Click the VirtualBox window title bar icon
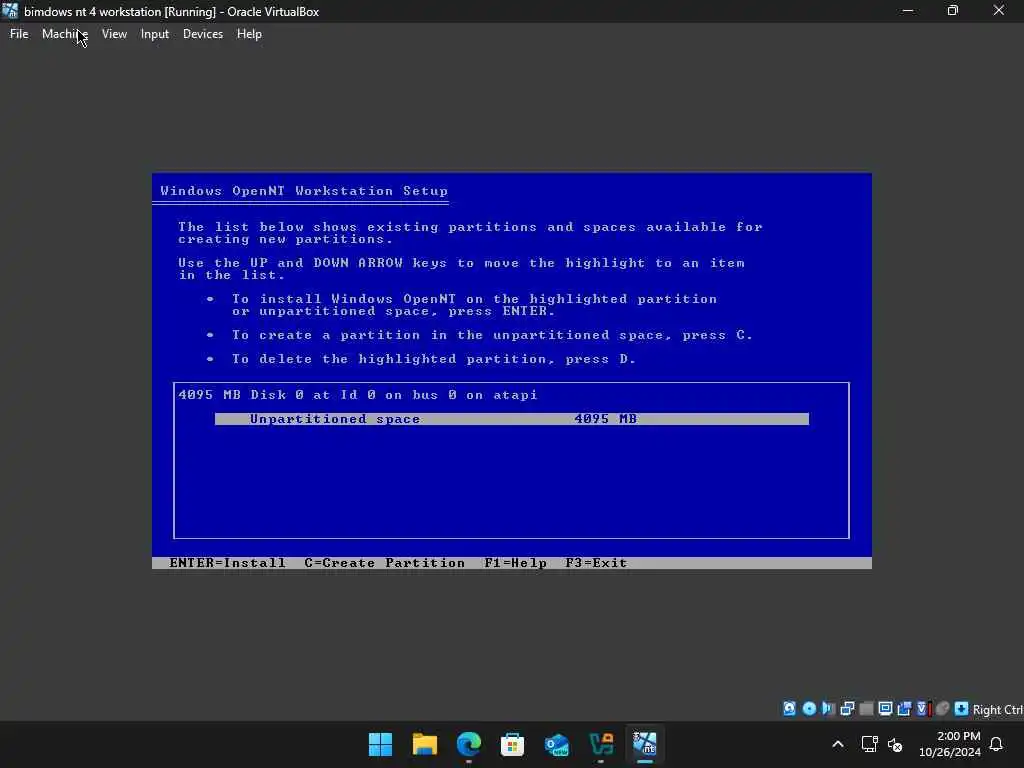 click(x=10, y=10)
